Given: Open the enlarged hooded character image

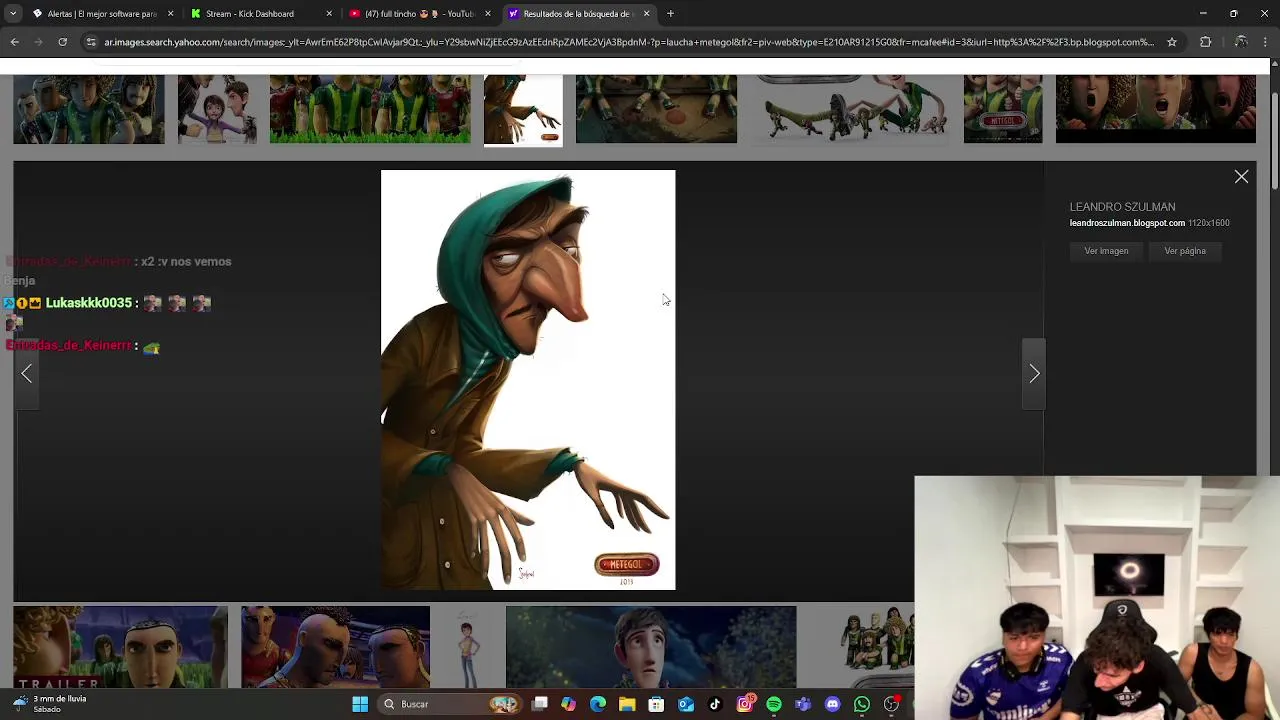Looking at the screenshot, I should (528, 380).
